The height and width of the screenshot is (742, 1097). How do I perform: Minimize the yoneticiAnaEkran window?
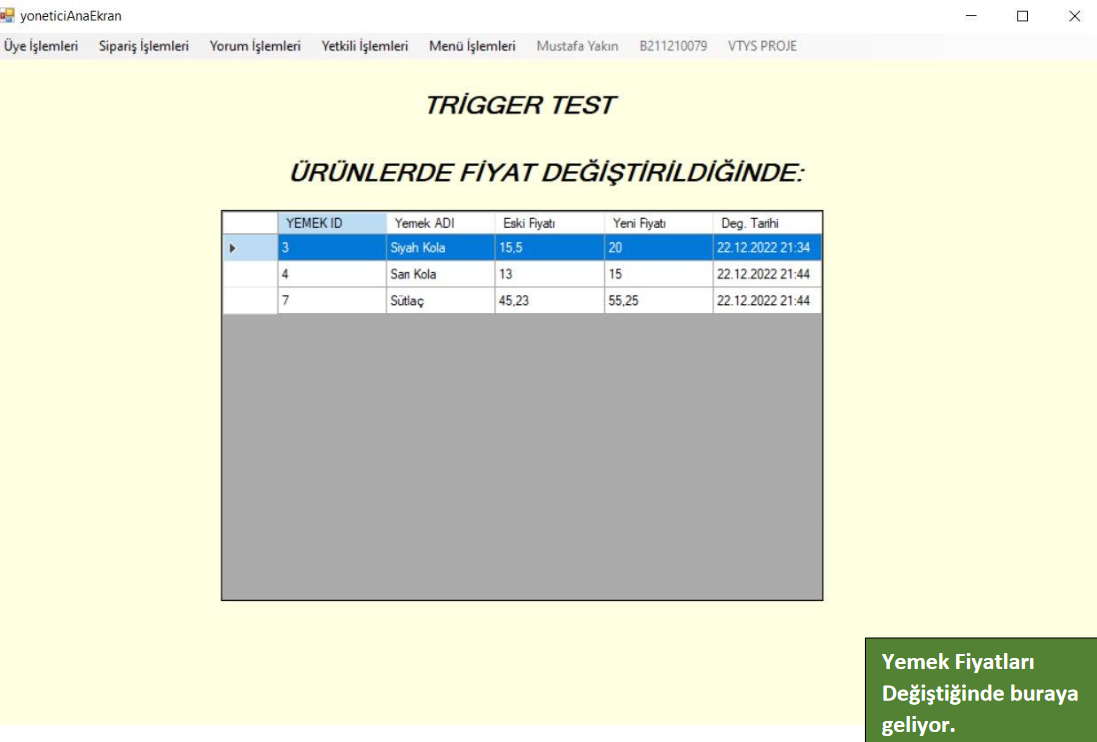pyautogui.click(x=971, y=16)
